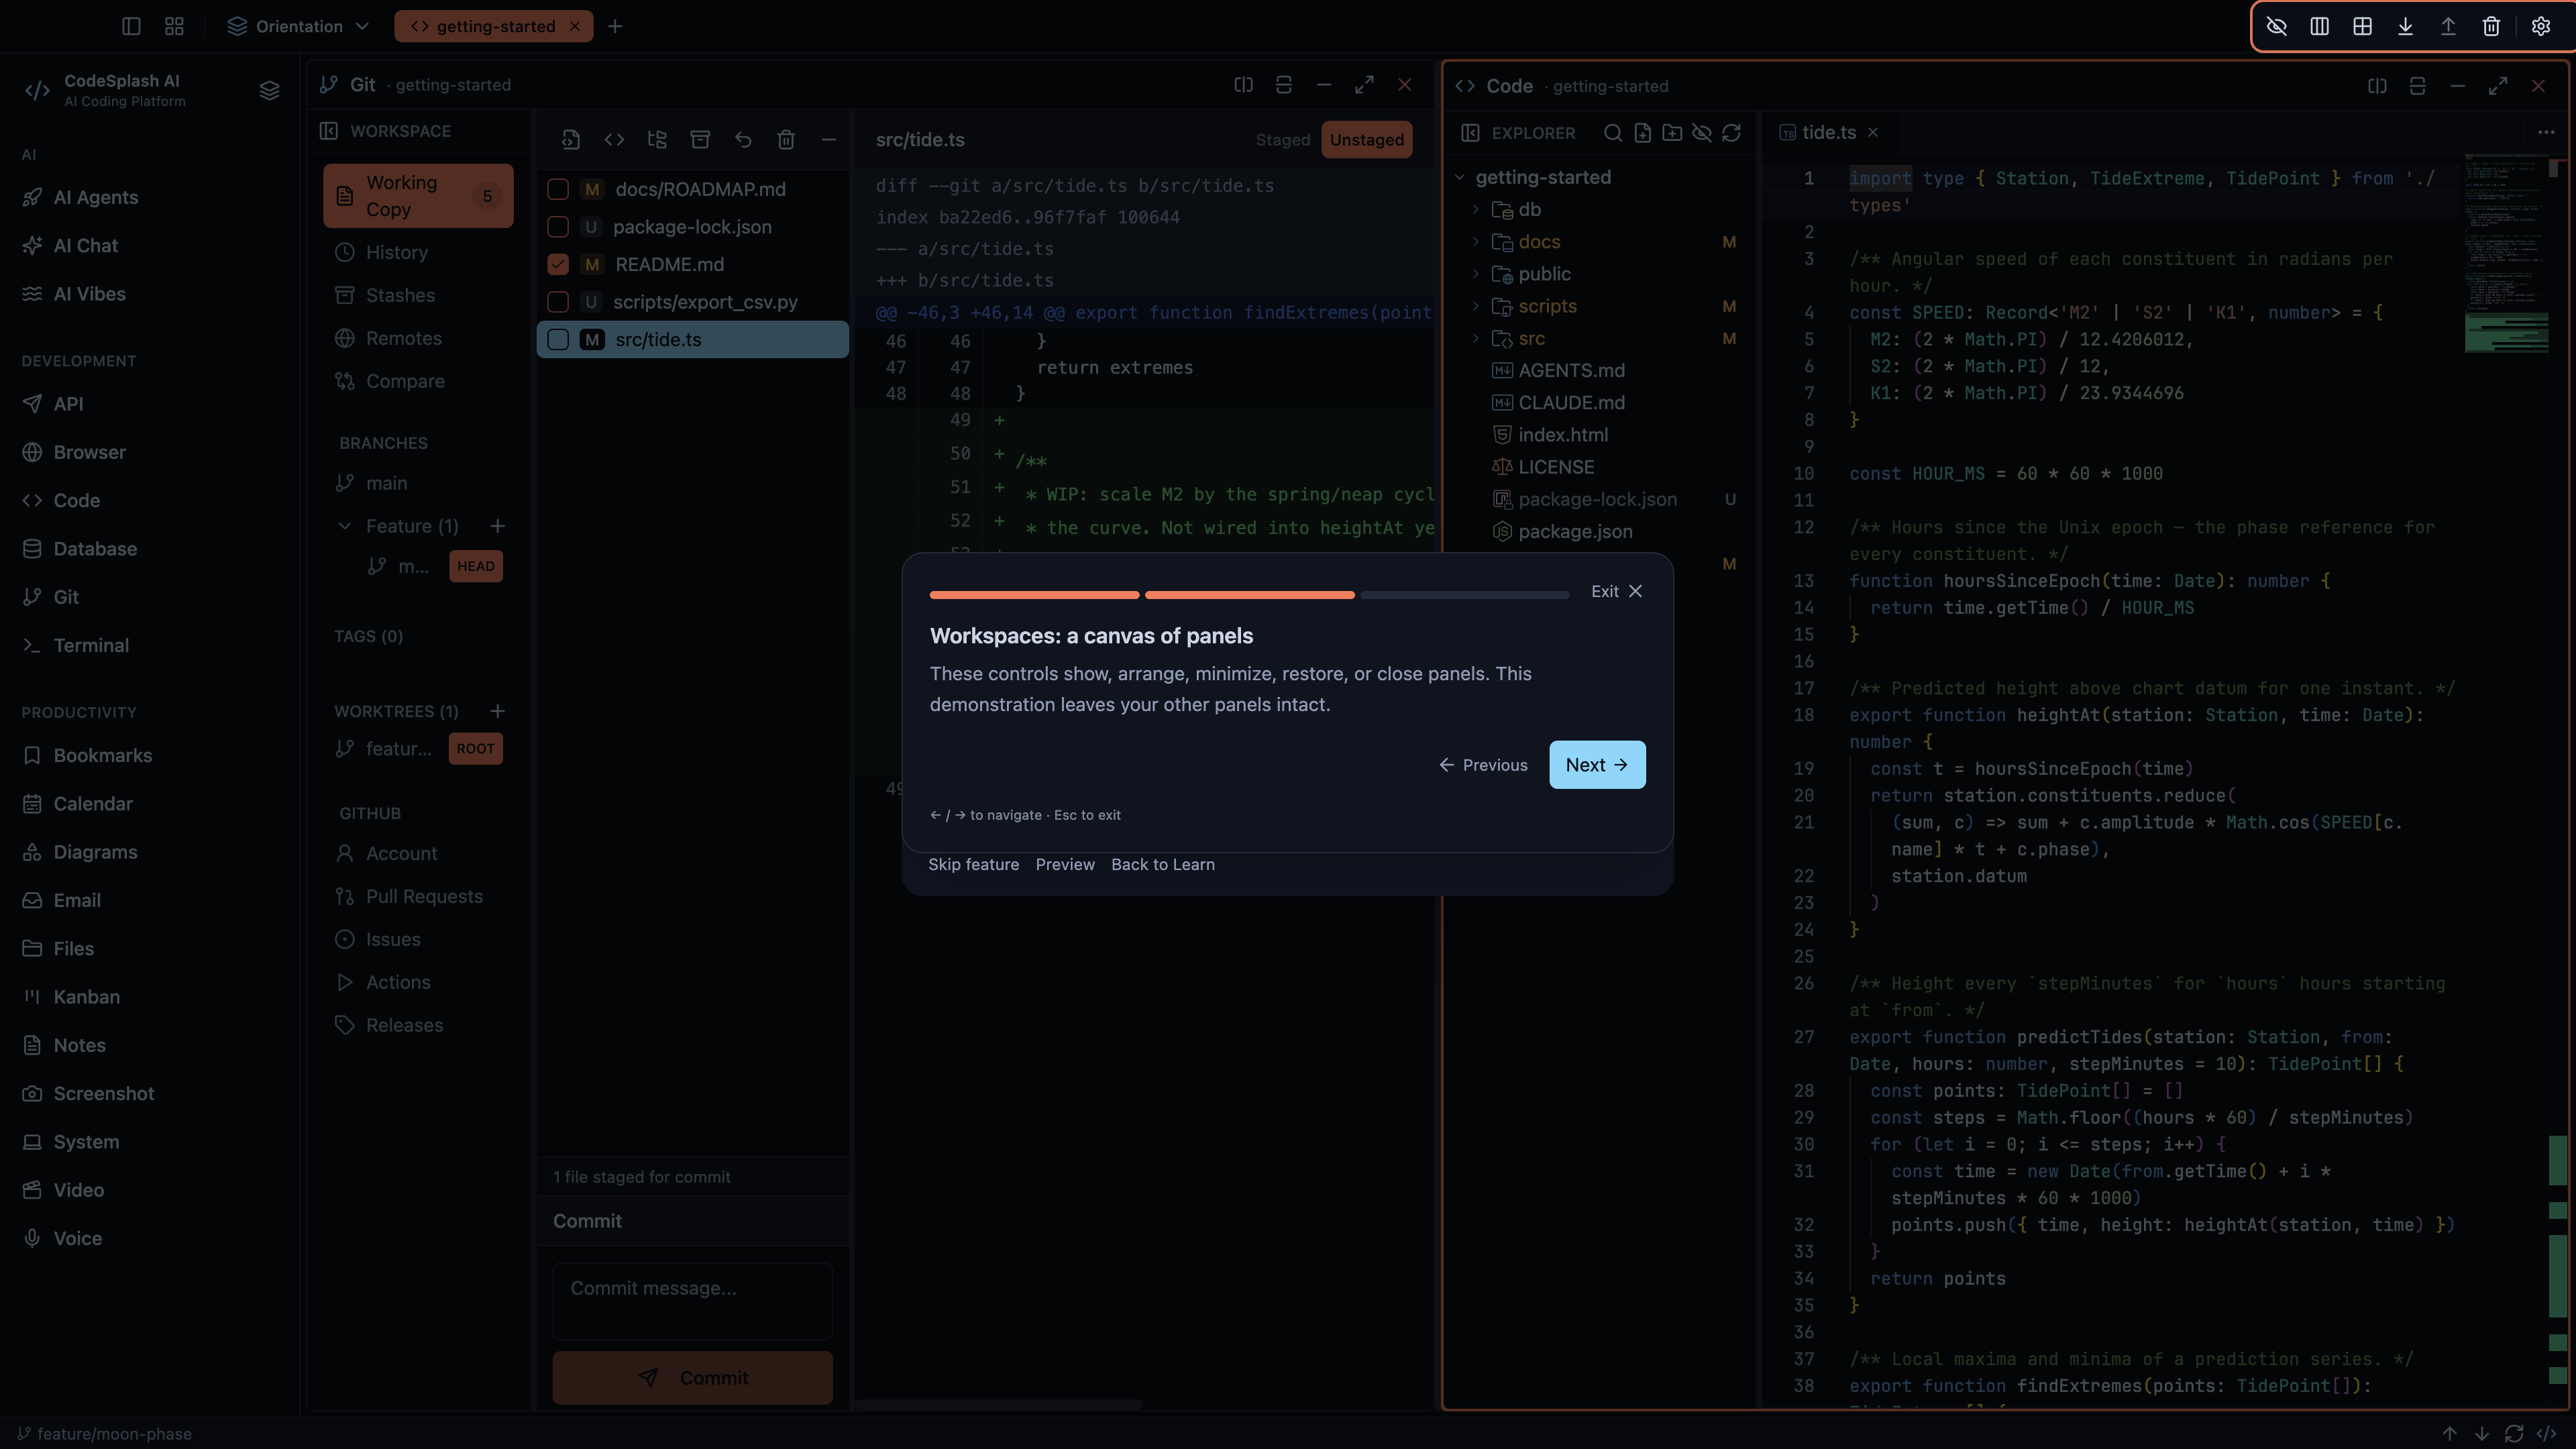Click the third tour progress segment

tap(1465, 595)
